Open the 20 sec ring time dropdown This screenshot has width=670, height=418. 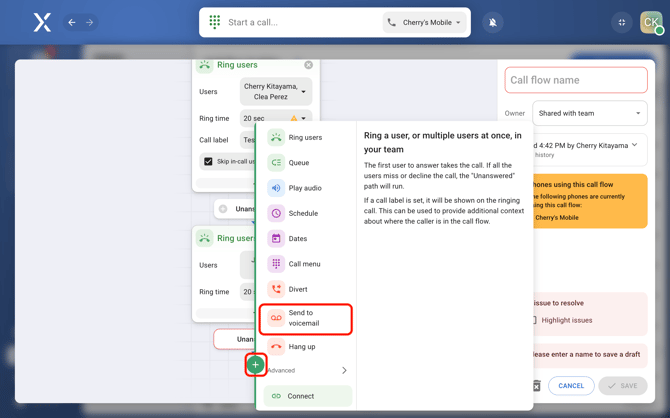point(276,118)
